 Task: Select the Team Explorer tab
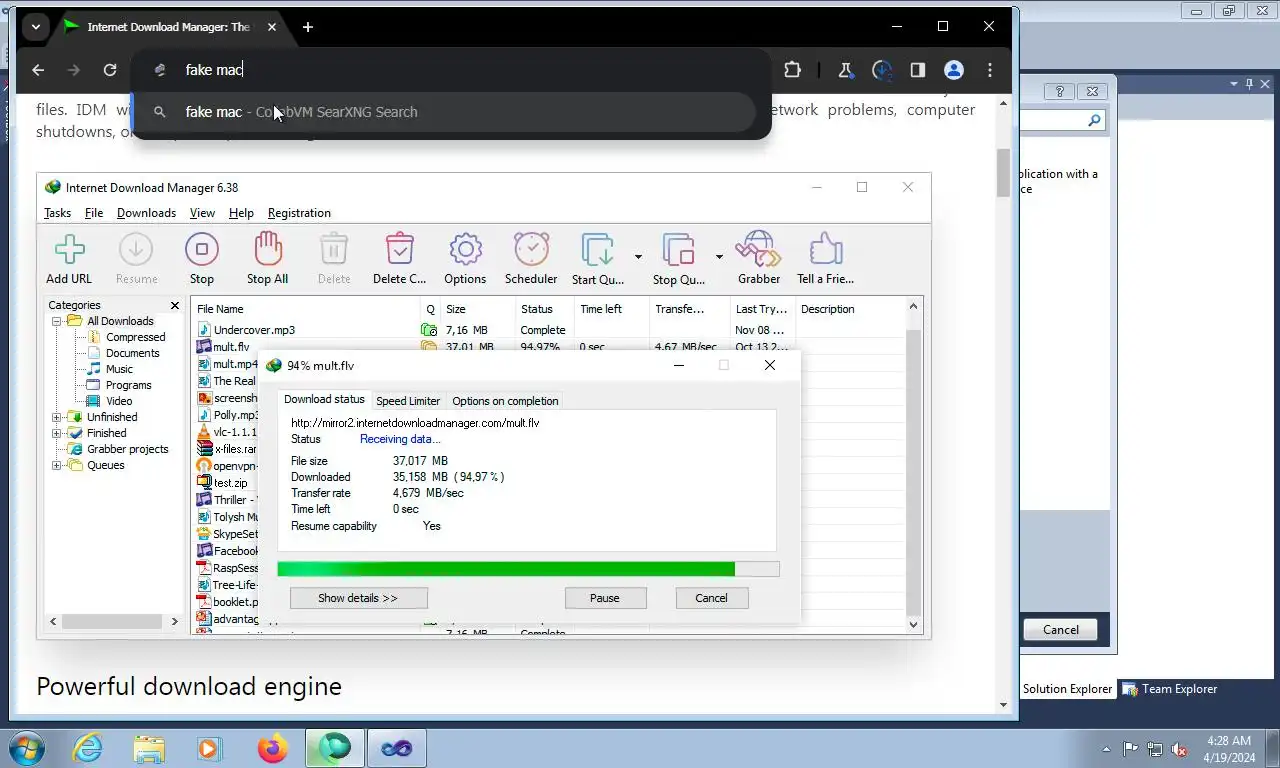click(1169, 689)
